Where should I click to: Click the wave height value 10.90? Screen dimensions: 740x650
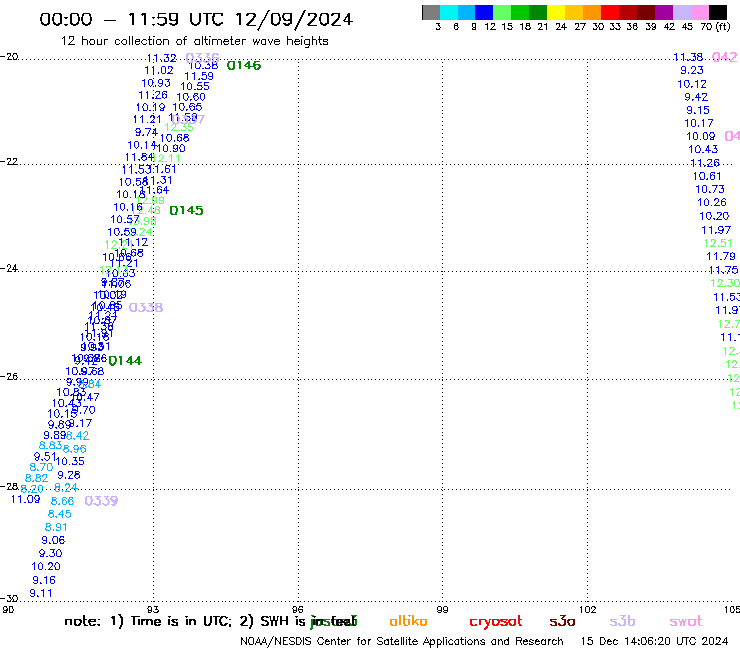(x=171, y=148)
